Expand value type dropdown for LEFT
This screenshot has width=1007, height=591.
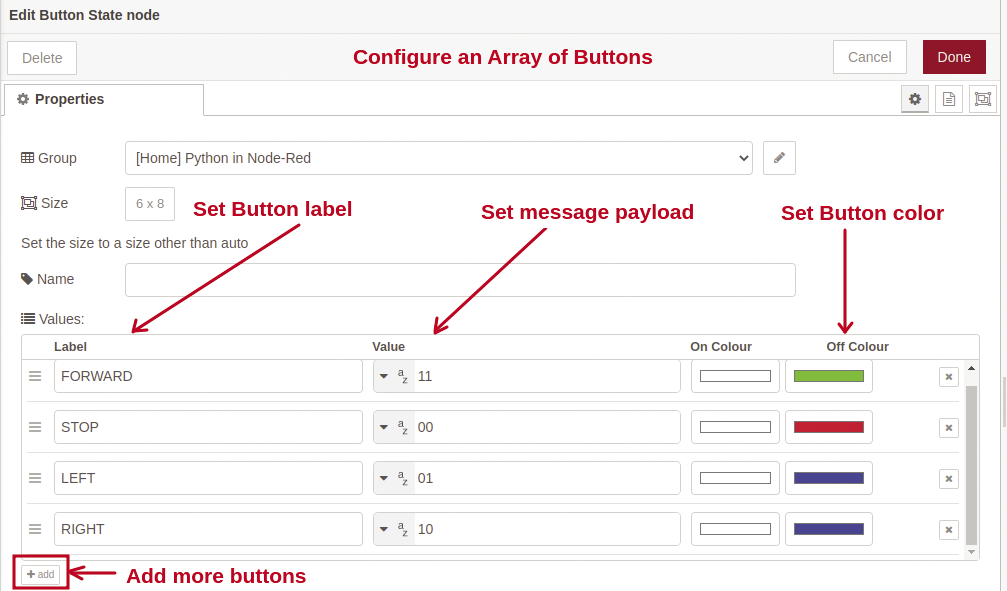(x=384, y=479)
